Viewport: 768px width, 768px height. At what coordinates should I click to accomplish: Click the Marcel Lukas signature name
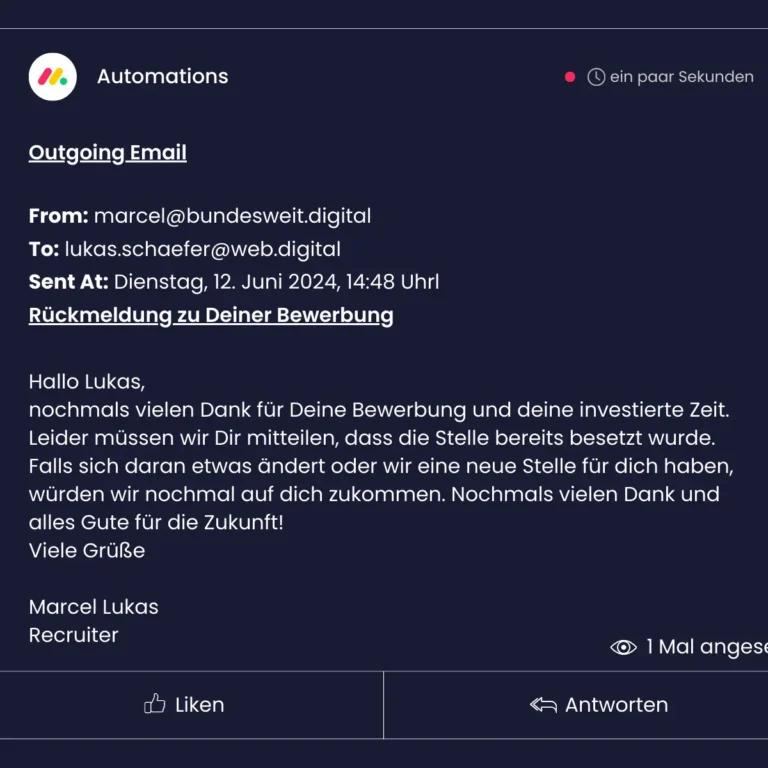point(94,607)
